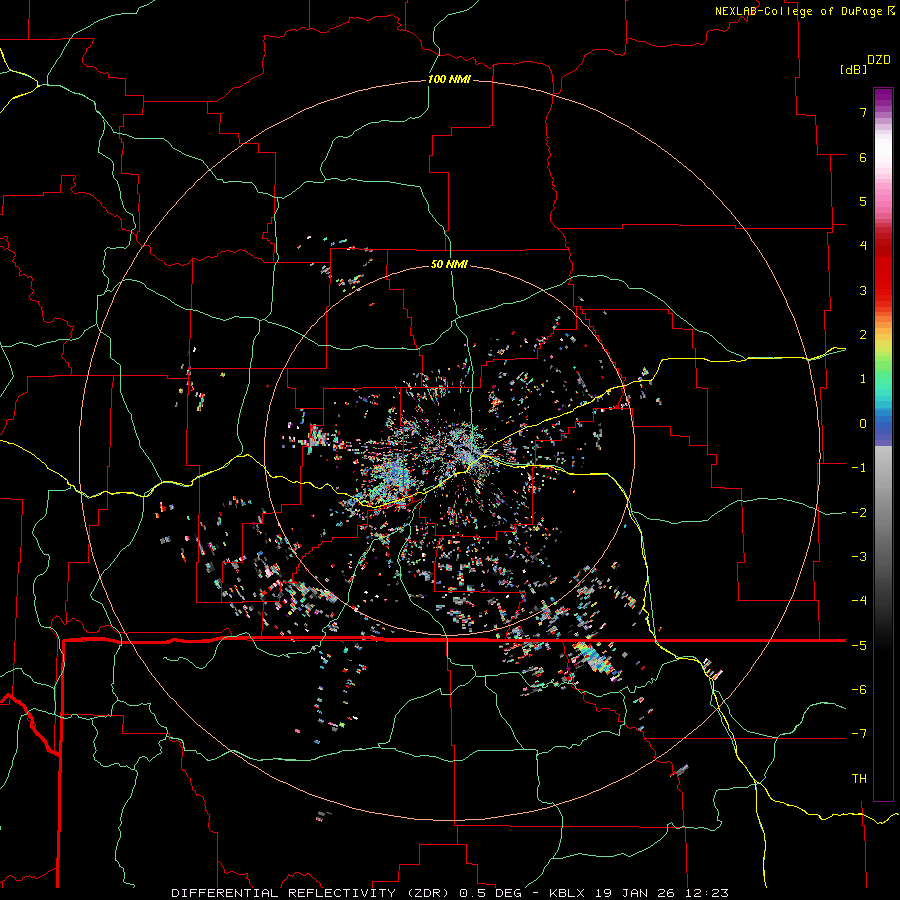Select the 6 dB scale label
The width and height of the screenshot is (900, 900).
(x=863, y=157)
